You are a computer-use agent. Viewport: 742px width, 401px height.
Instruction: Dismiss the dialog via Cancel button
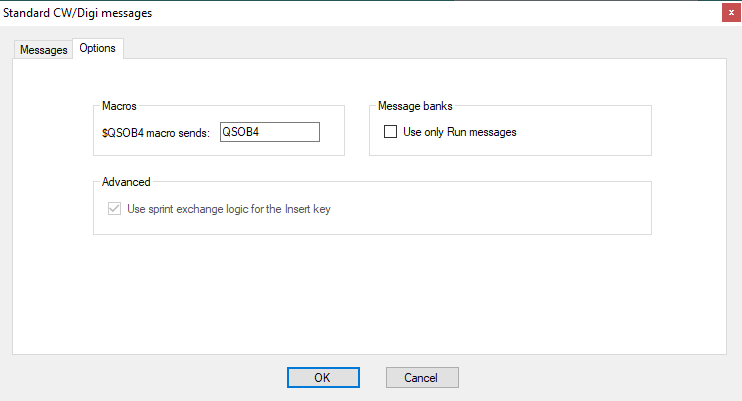coord(422,377)
